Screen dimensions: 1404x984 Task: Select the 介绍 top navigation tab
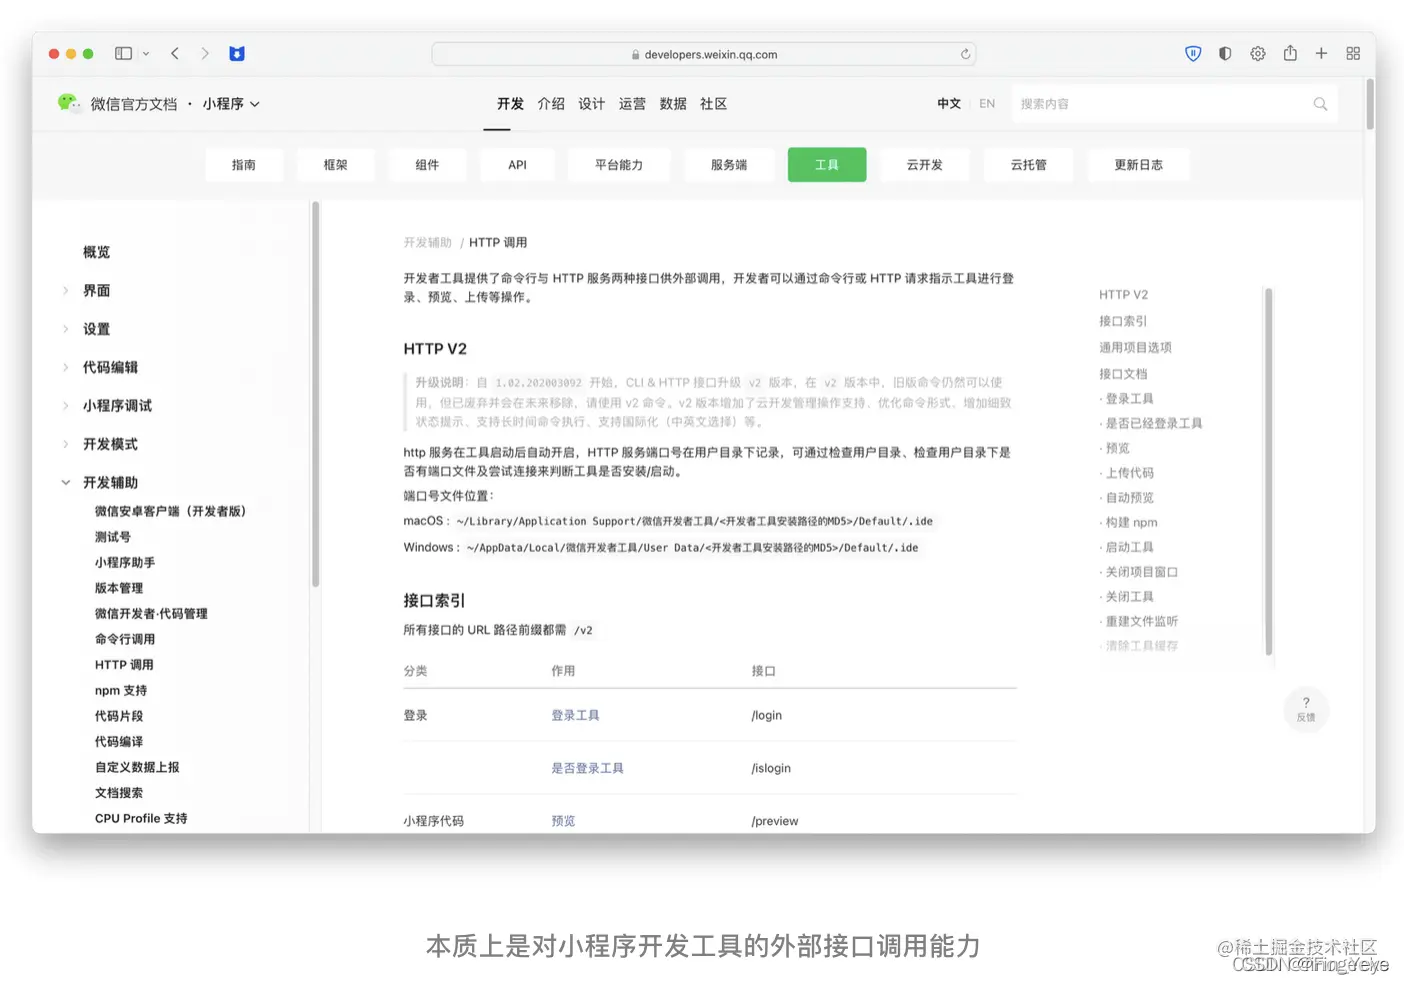click(x=551, y=104)
